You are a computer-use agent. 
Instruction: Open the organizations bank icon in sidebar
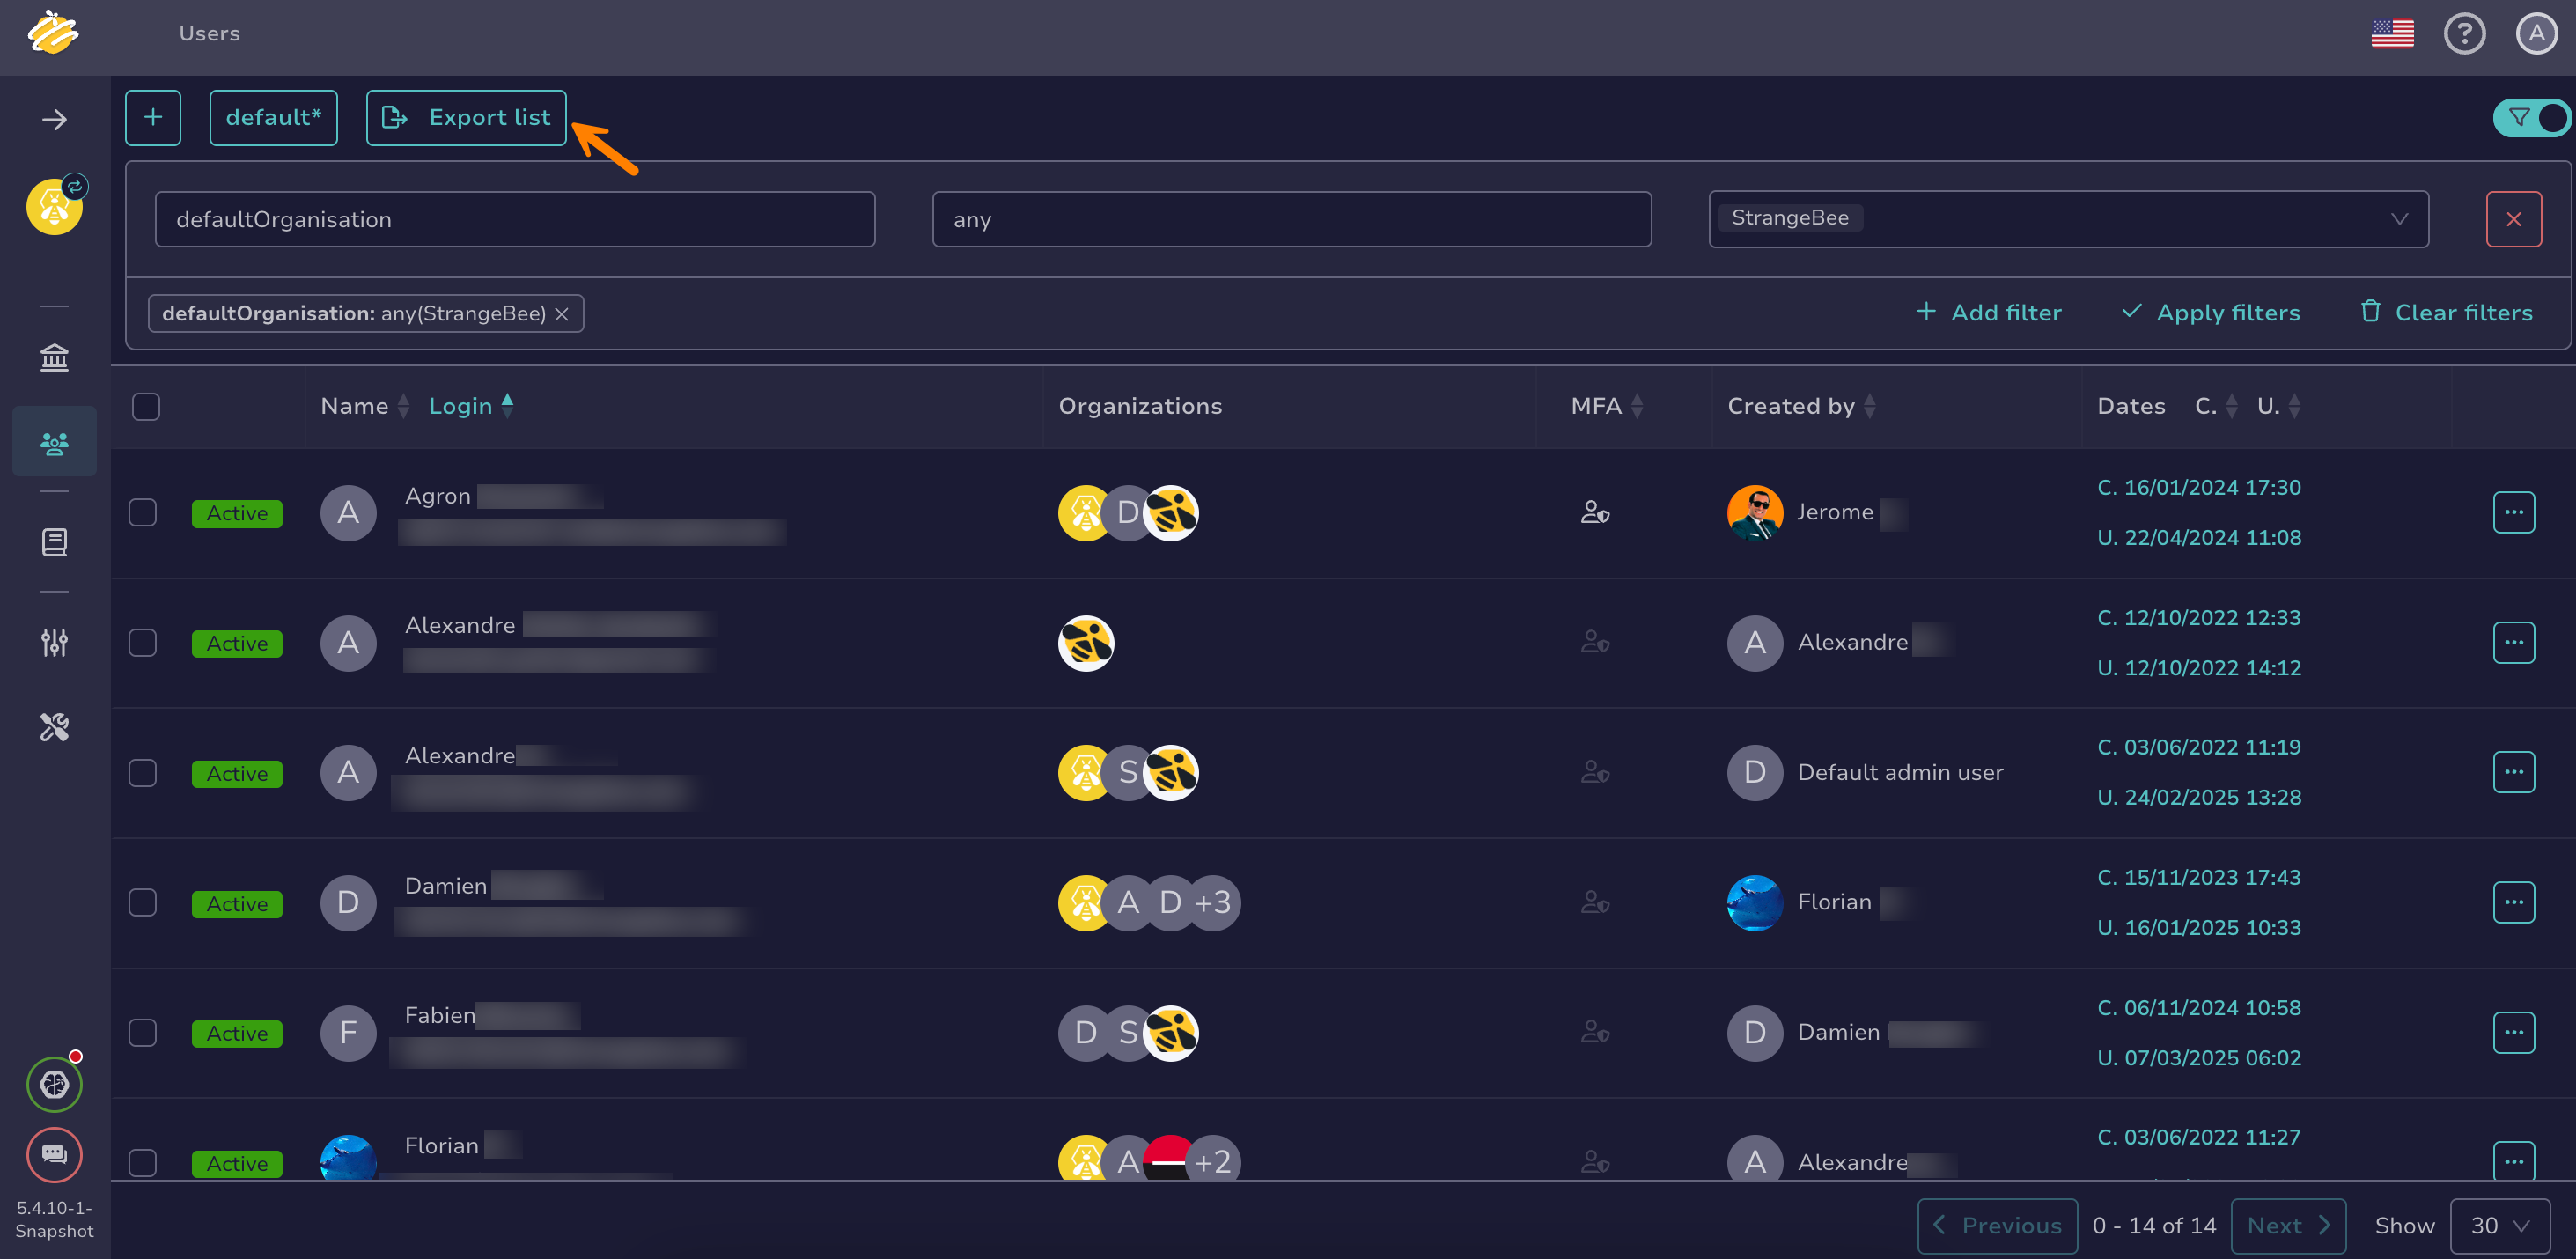coord(54,357)
